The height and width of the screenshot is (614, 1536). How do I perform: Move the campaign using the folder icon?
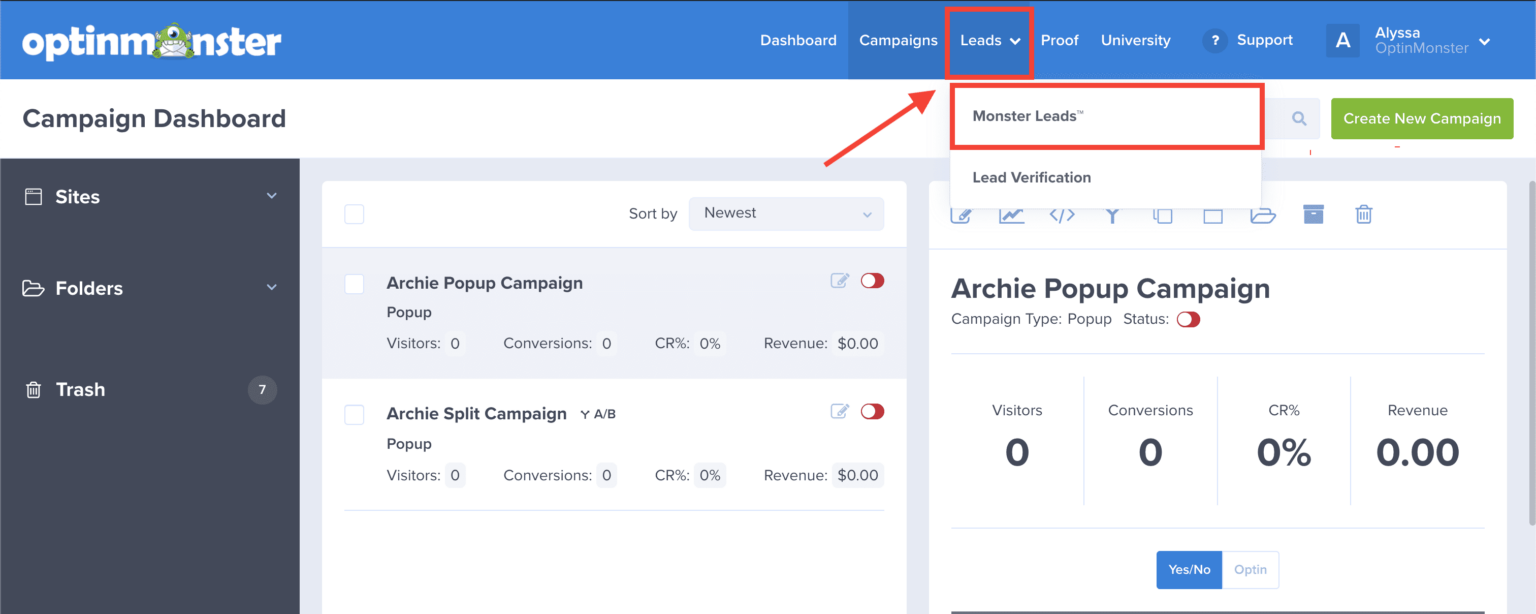1263,214
